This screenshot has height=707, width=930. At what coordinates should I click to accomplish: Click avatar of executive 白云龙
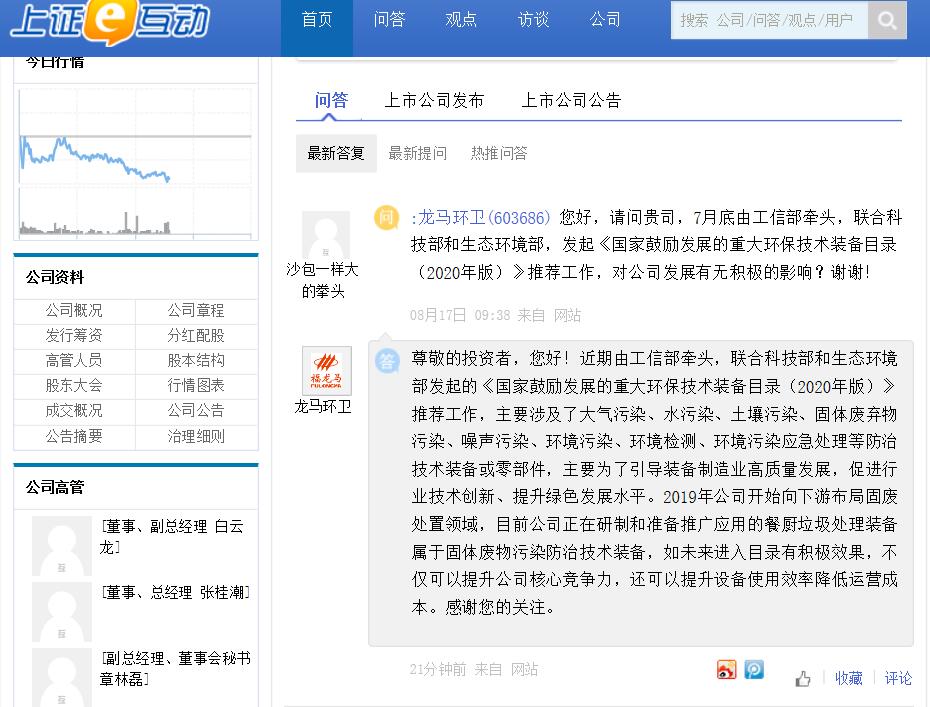tap(61, 545)
